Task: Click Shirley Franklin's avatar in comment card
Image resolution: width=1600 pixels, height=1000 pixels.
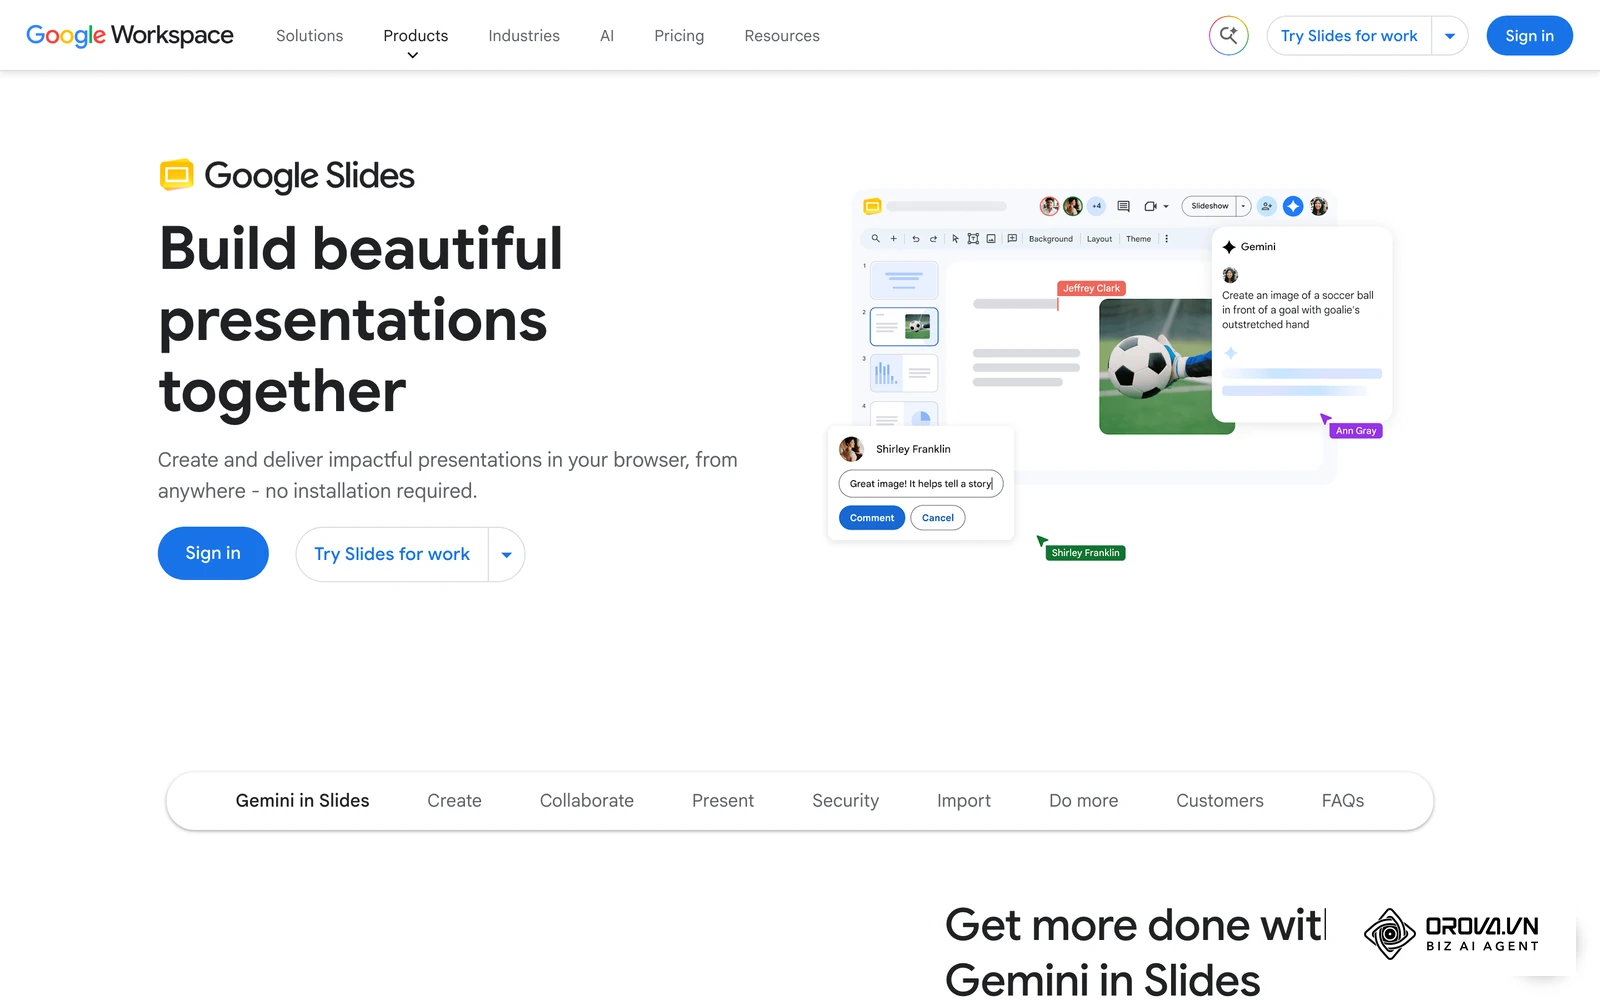Action: coord(851,449)
